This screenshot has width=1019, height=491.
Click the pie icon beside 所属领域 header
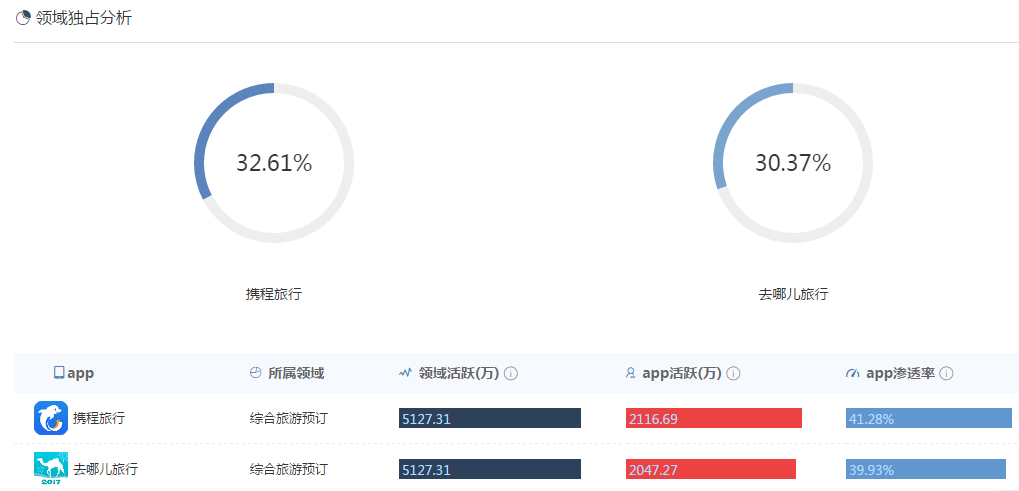click(255, 373)
